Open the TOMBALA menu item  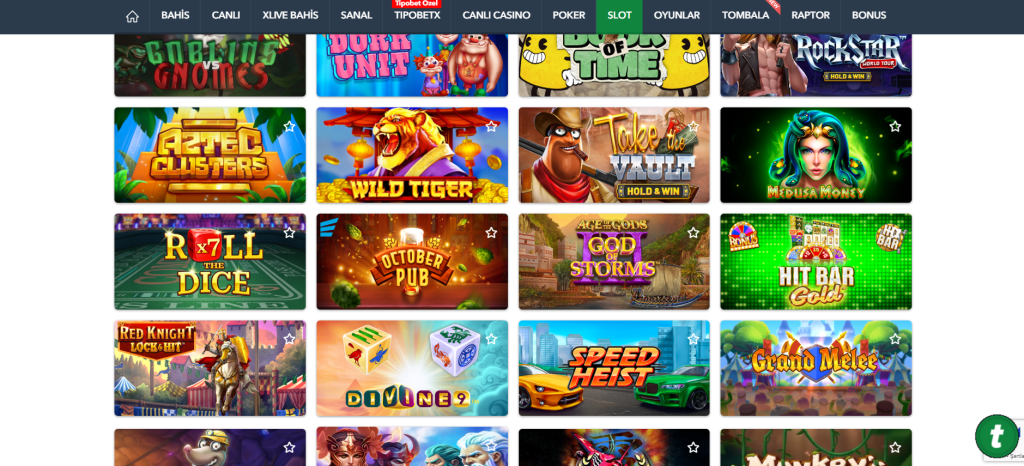[x=745, y=16]
